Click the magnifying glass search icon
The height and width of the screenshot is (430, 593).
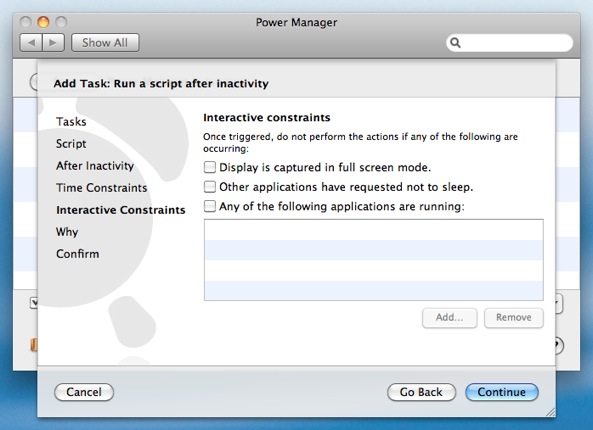(x=456, y=43)
